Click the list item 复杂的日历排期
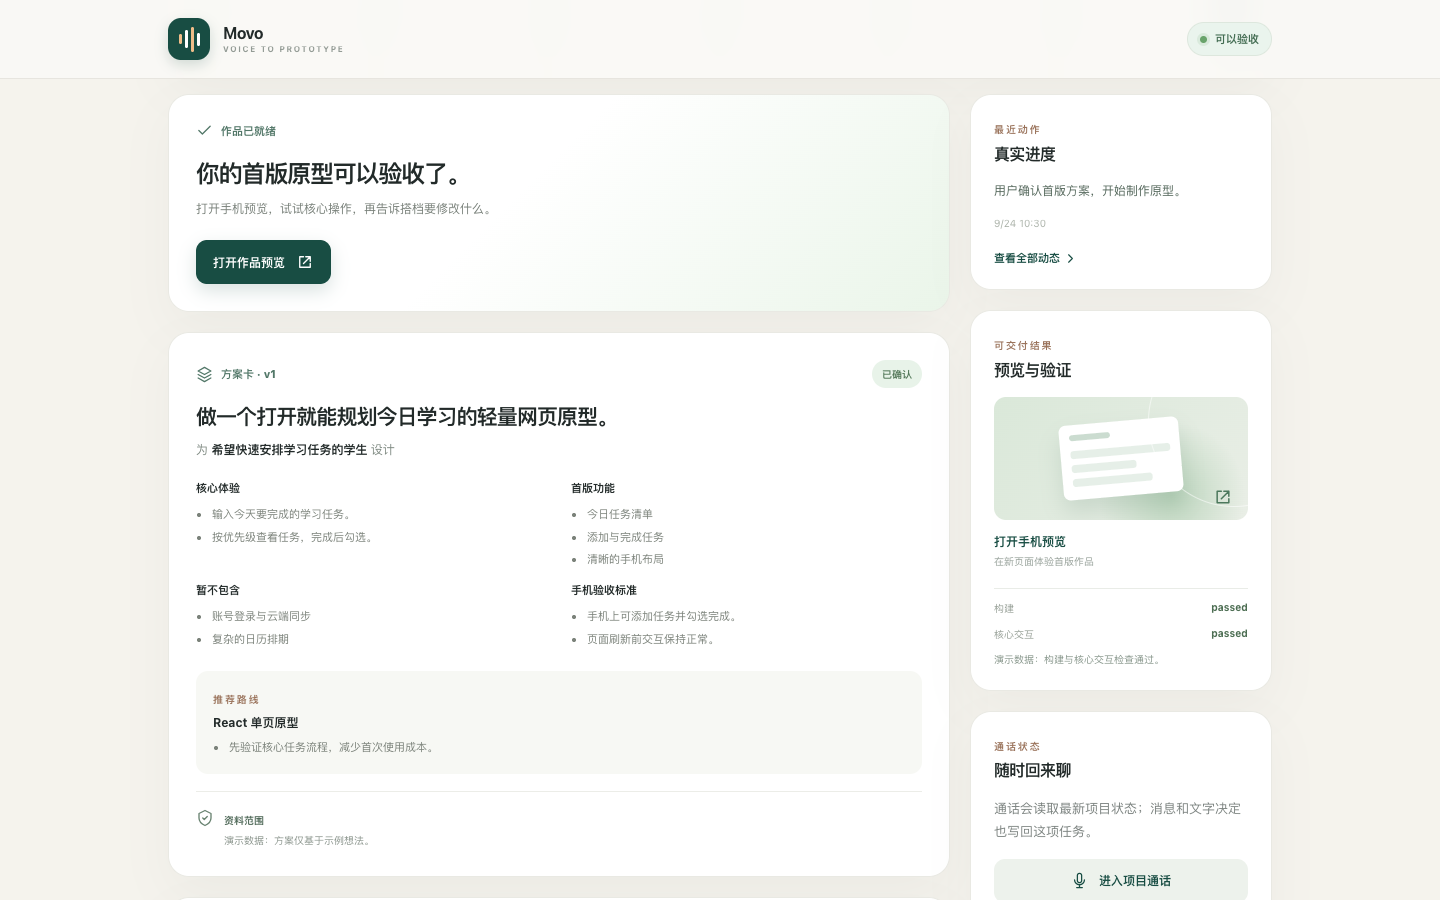 pos(250,639)
